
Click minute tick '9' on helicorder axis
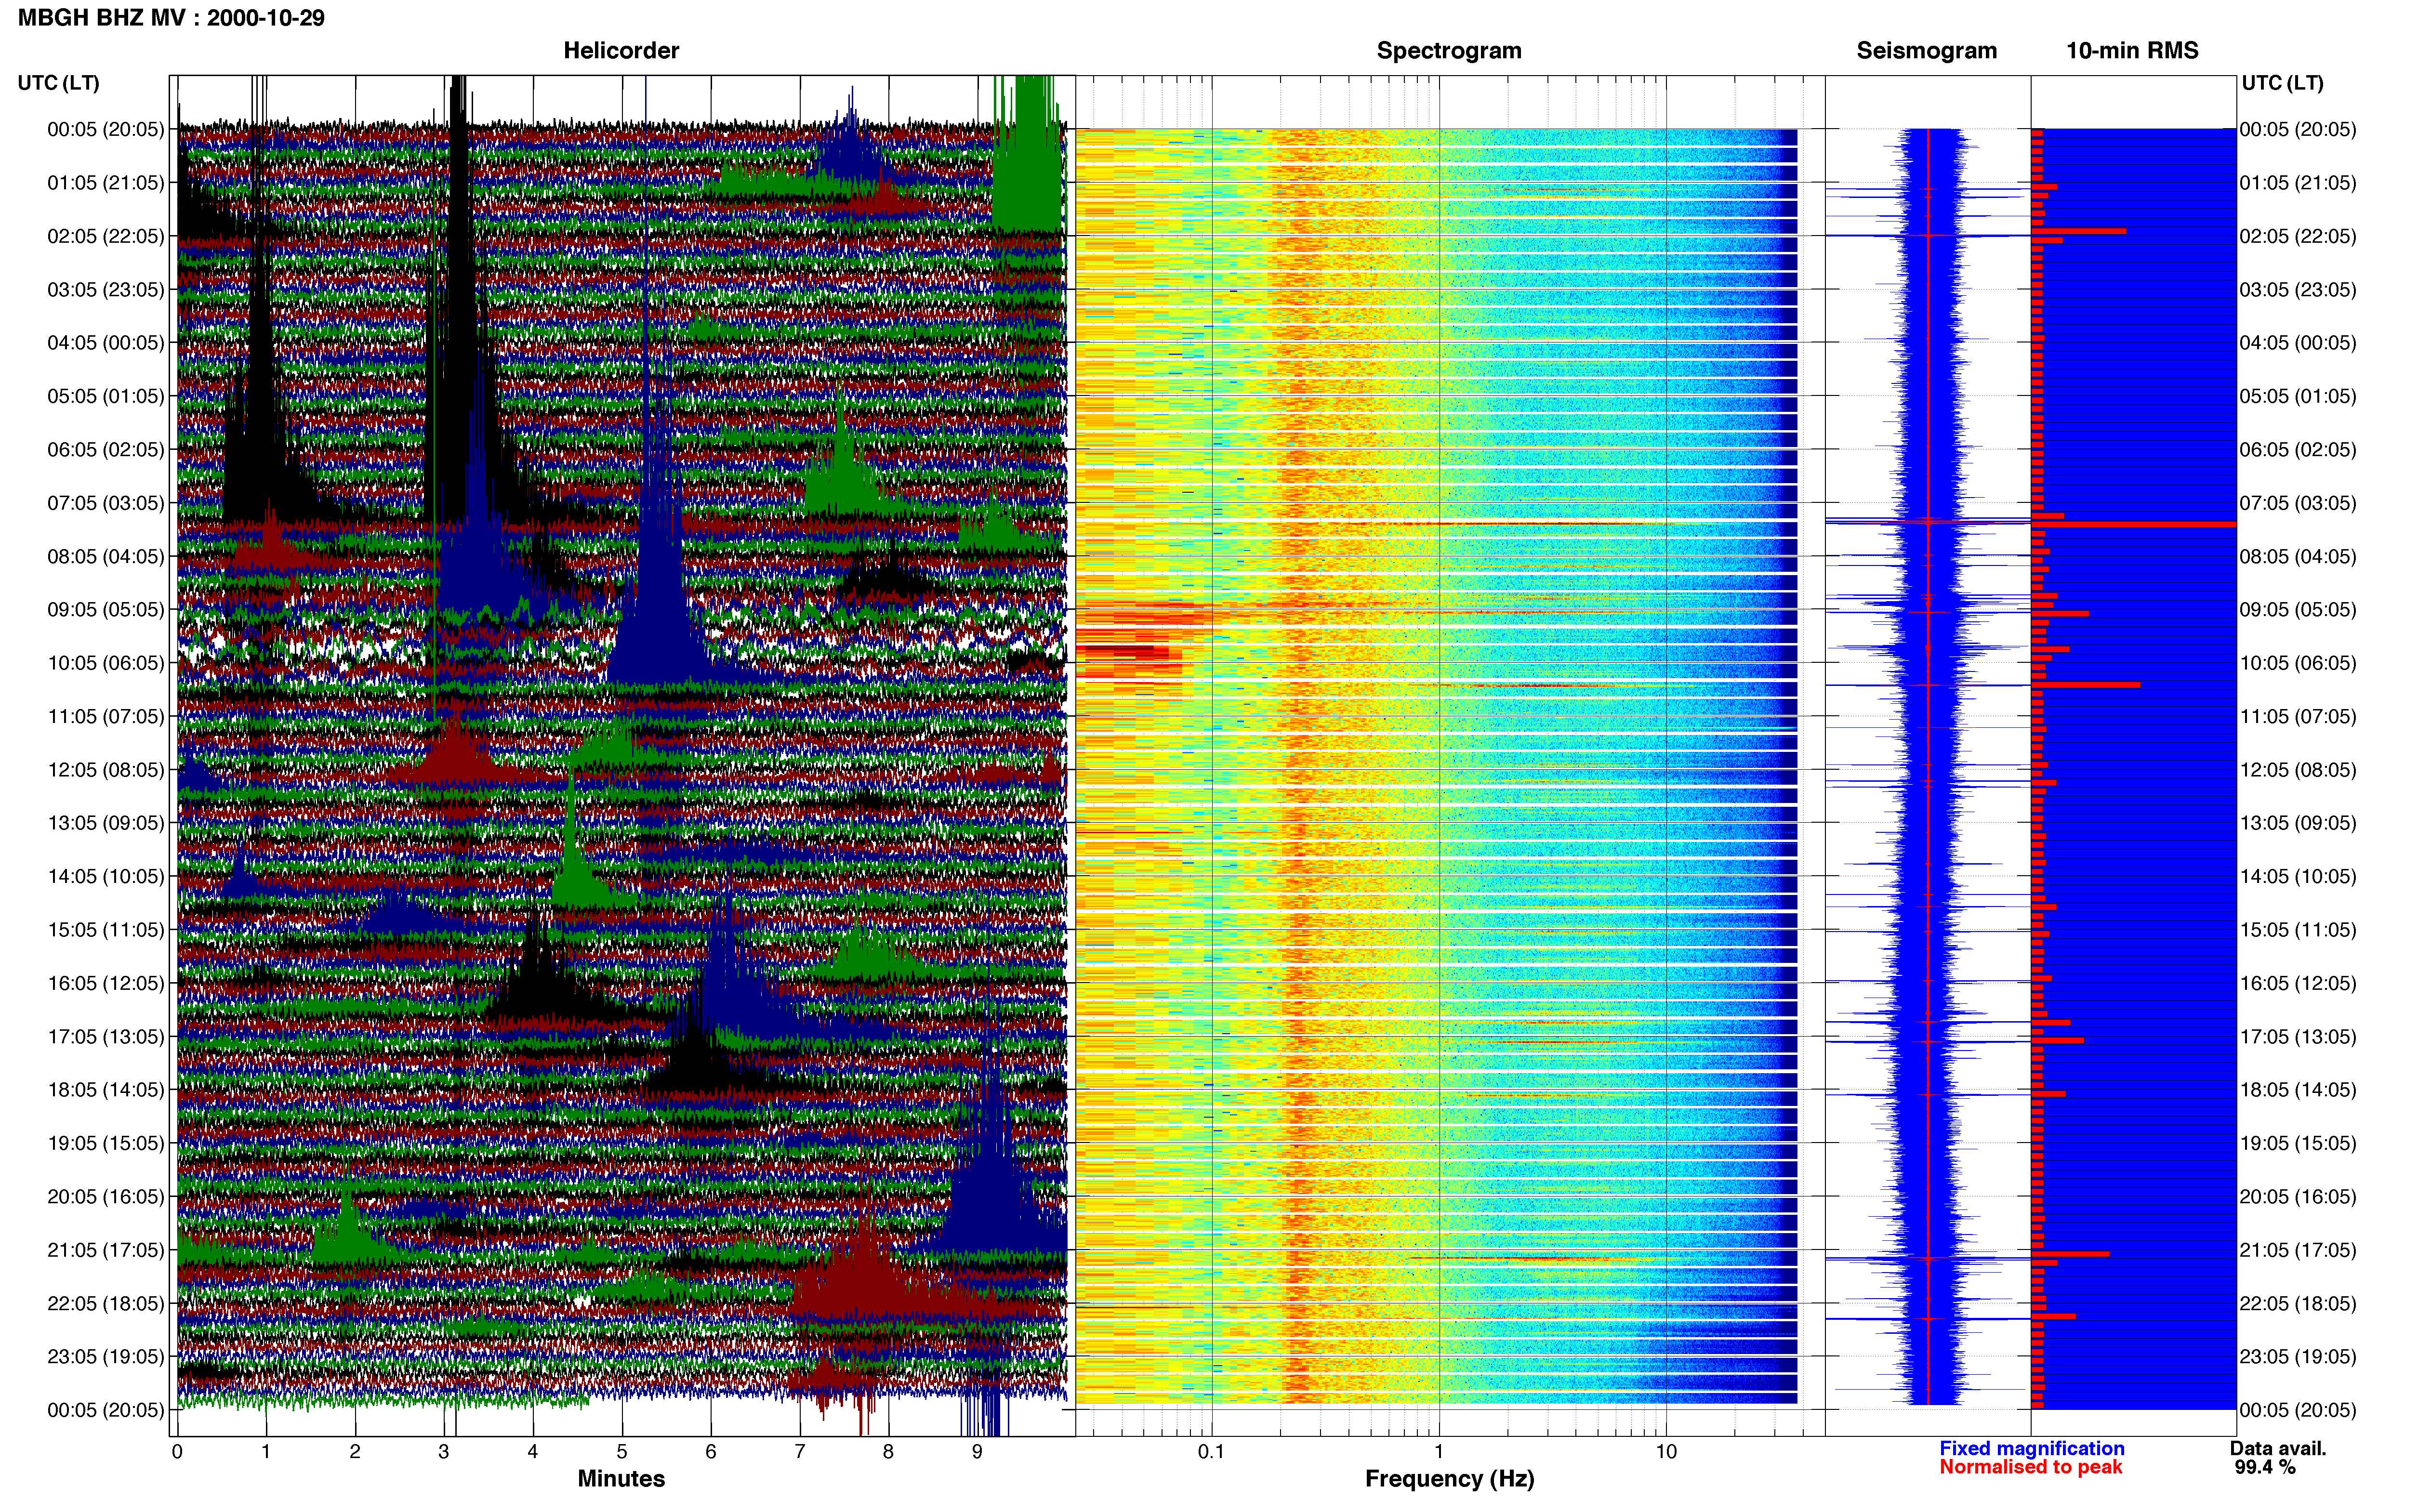tap(977, 1451)
